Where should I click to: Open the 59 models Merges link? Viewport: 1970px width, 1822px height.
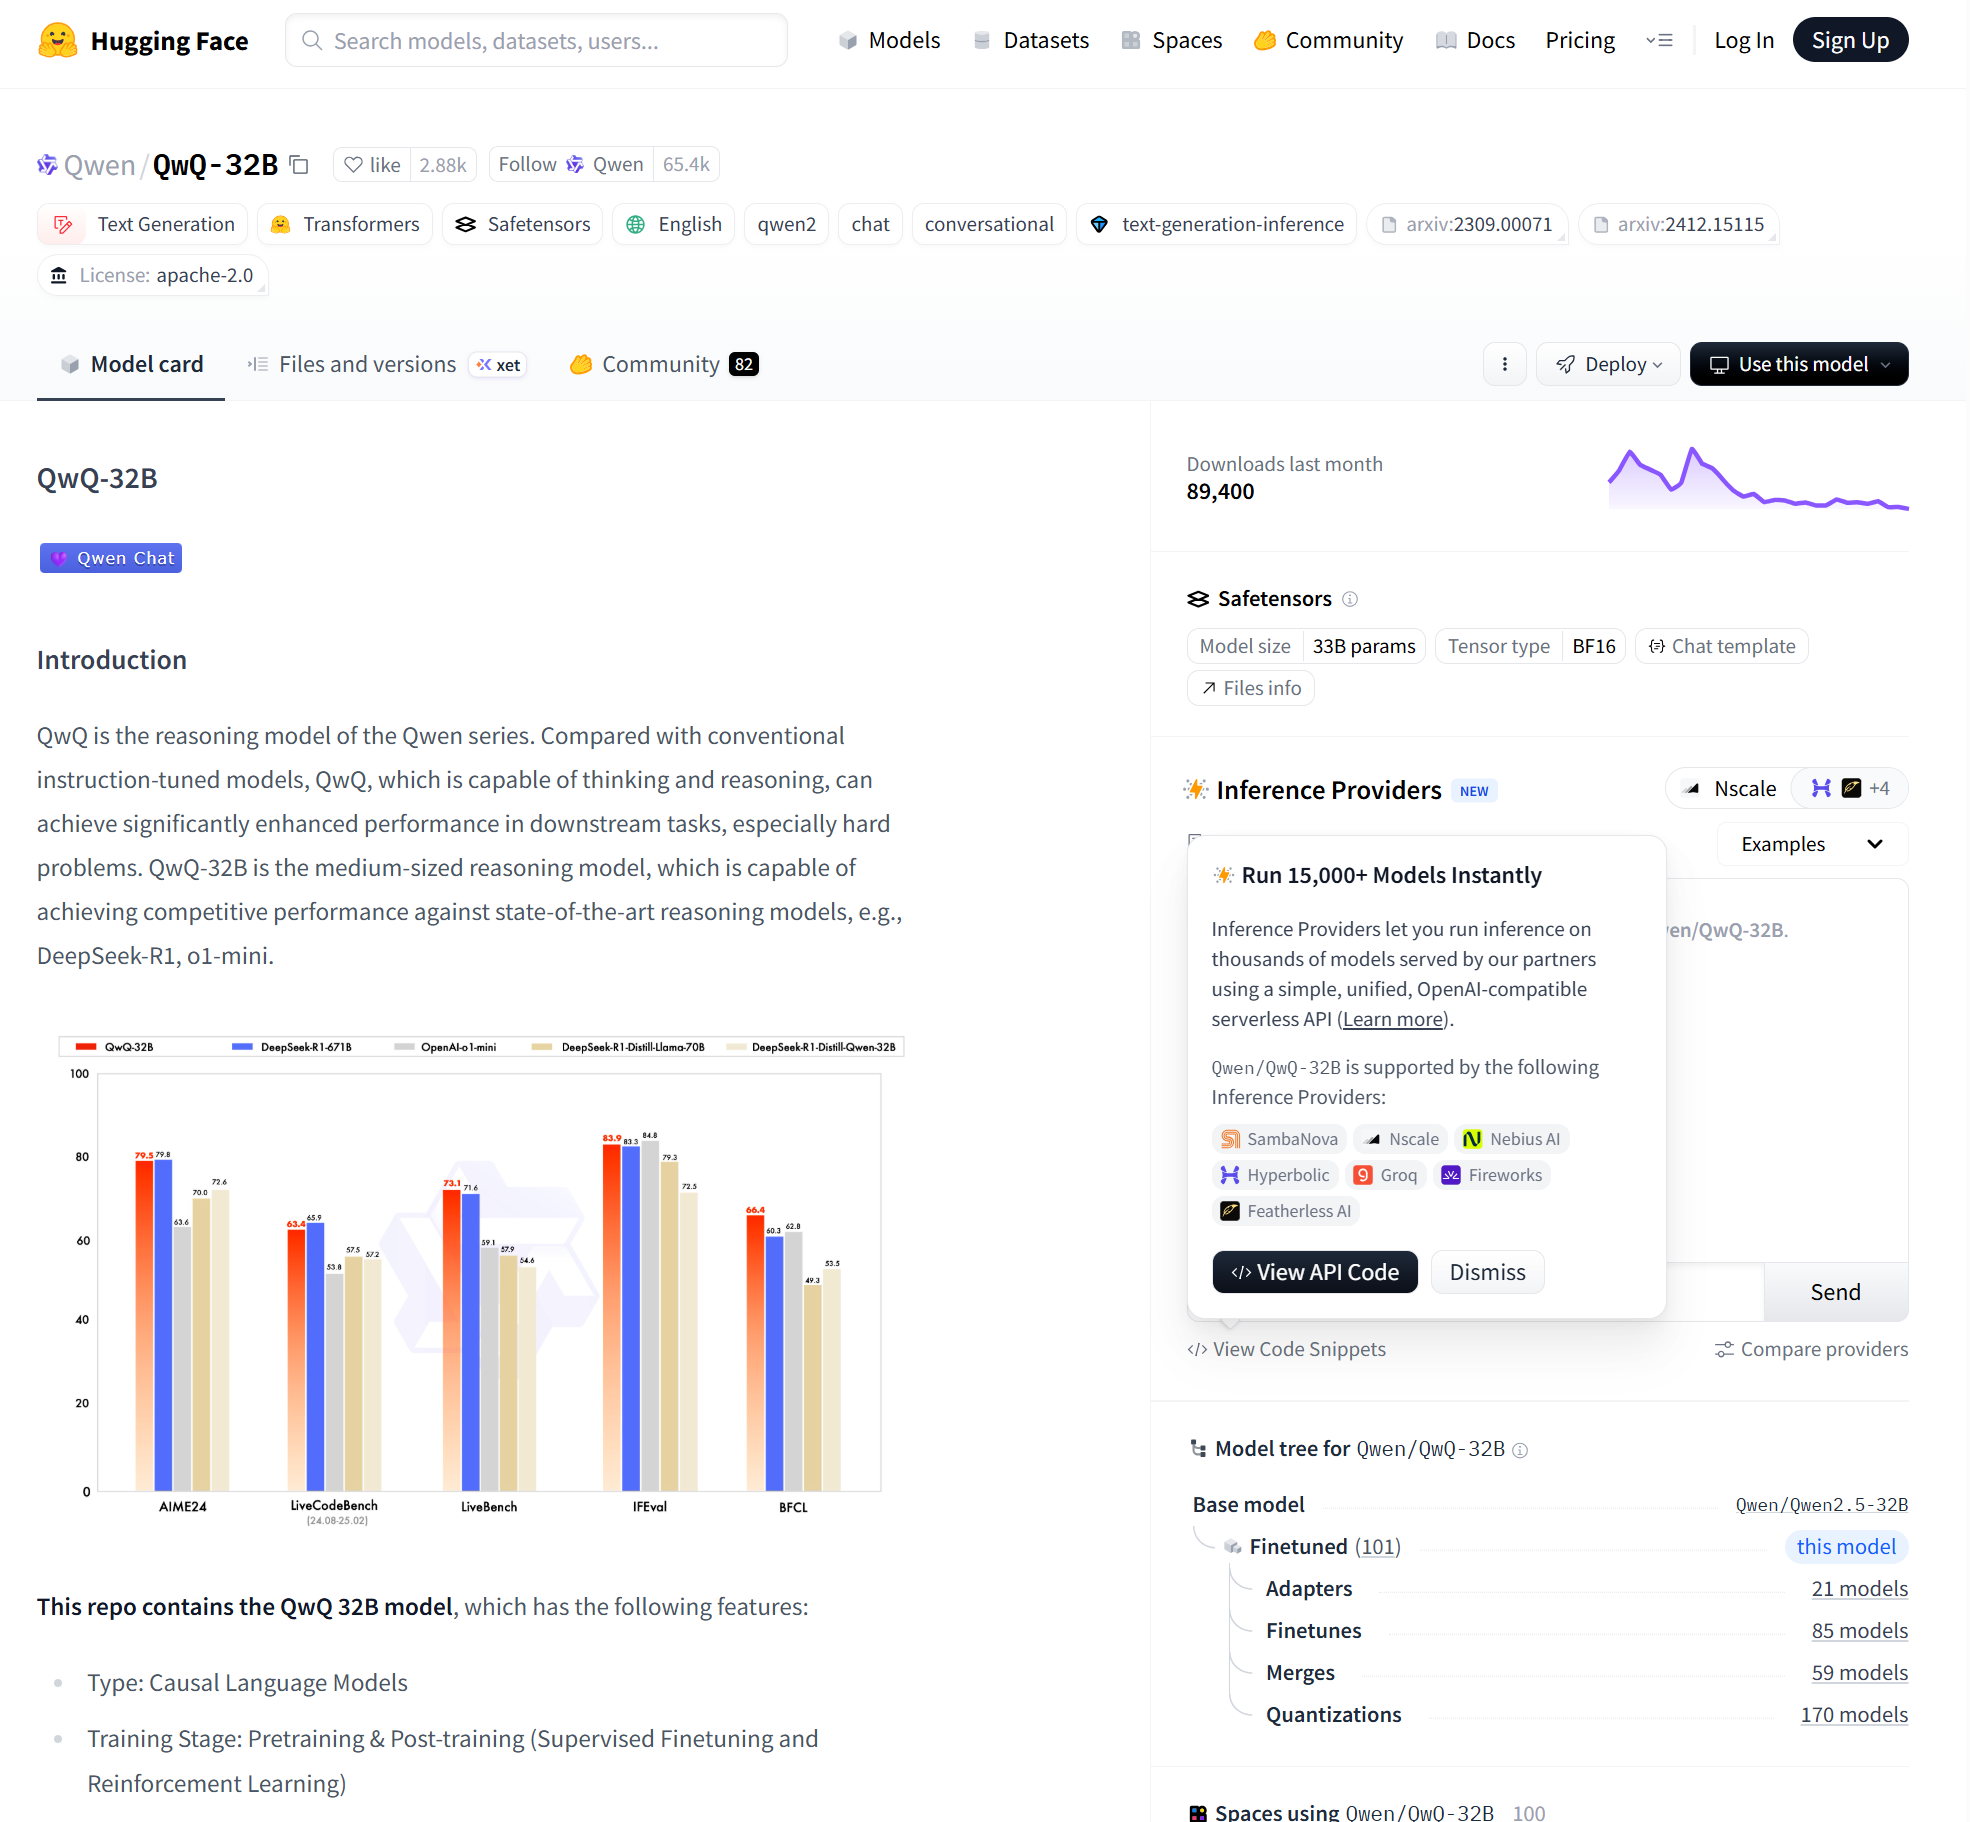[x=1859, y=1673]
